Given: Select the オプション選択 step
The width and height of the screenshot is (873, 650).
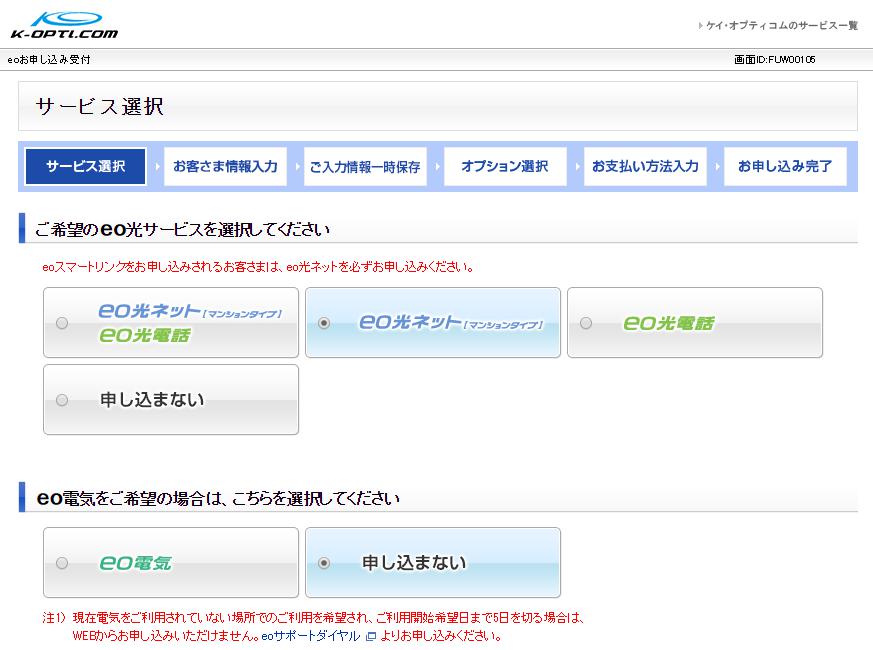Looking at the screenshot, I should coord(505,166).
